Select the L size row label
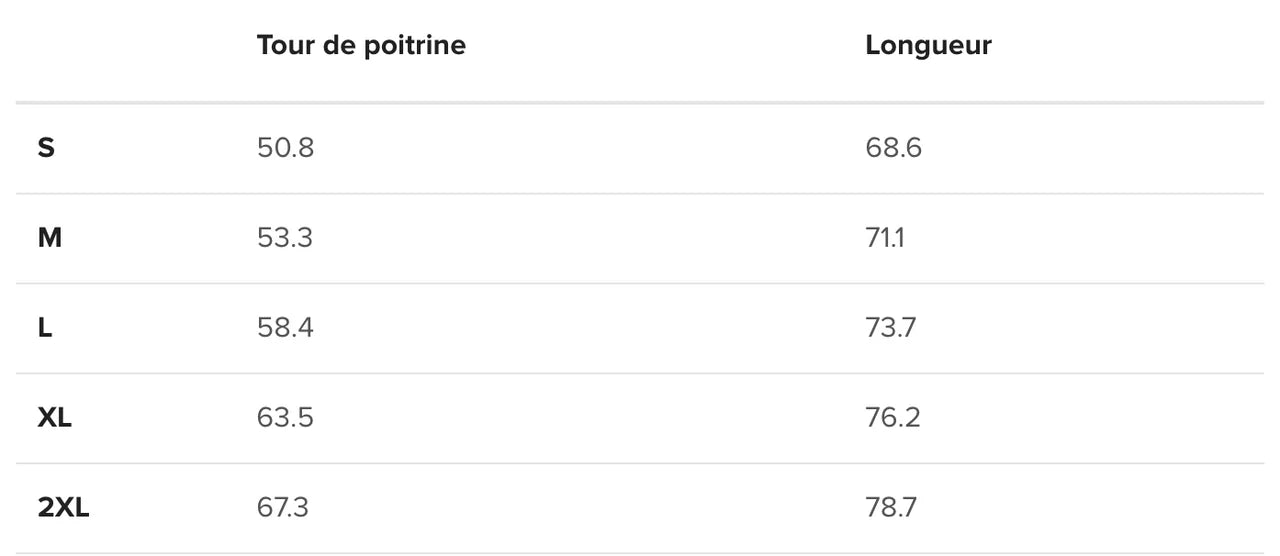This screenshot has width=1280, height=556. coord(45,328)
